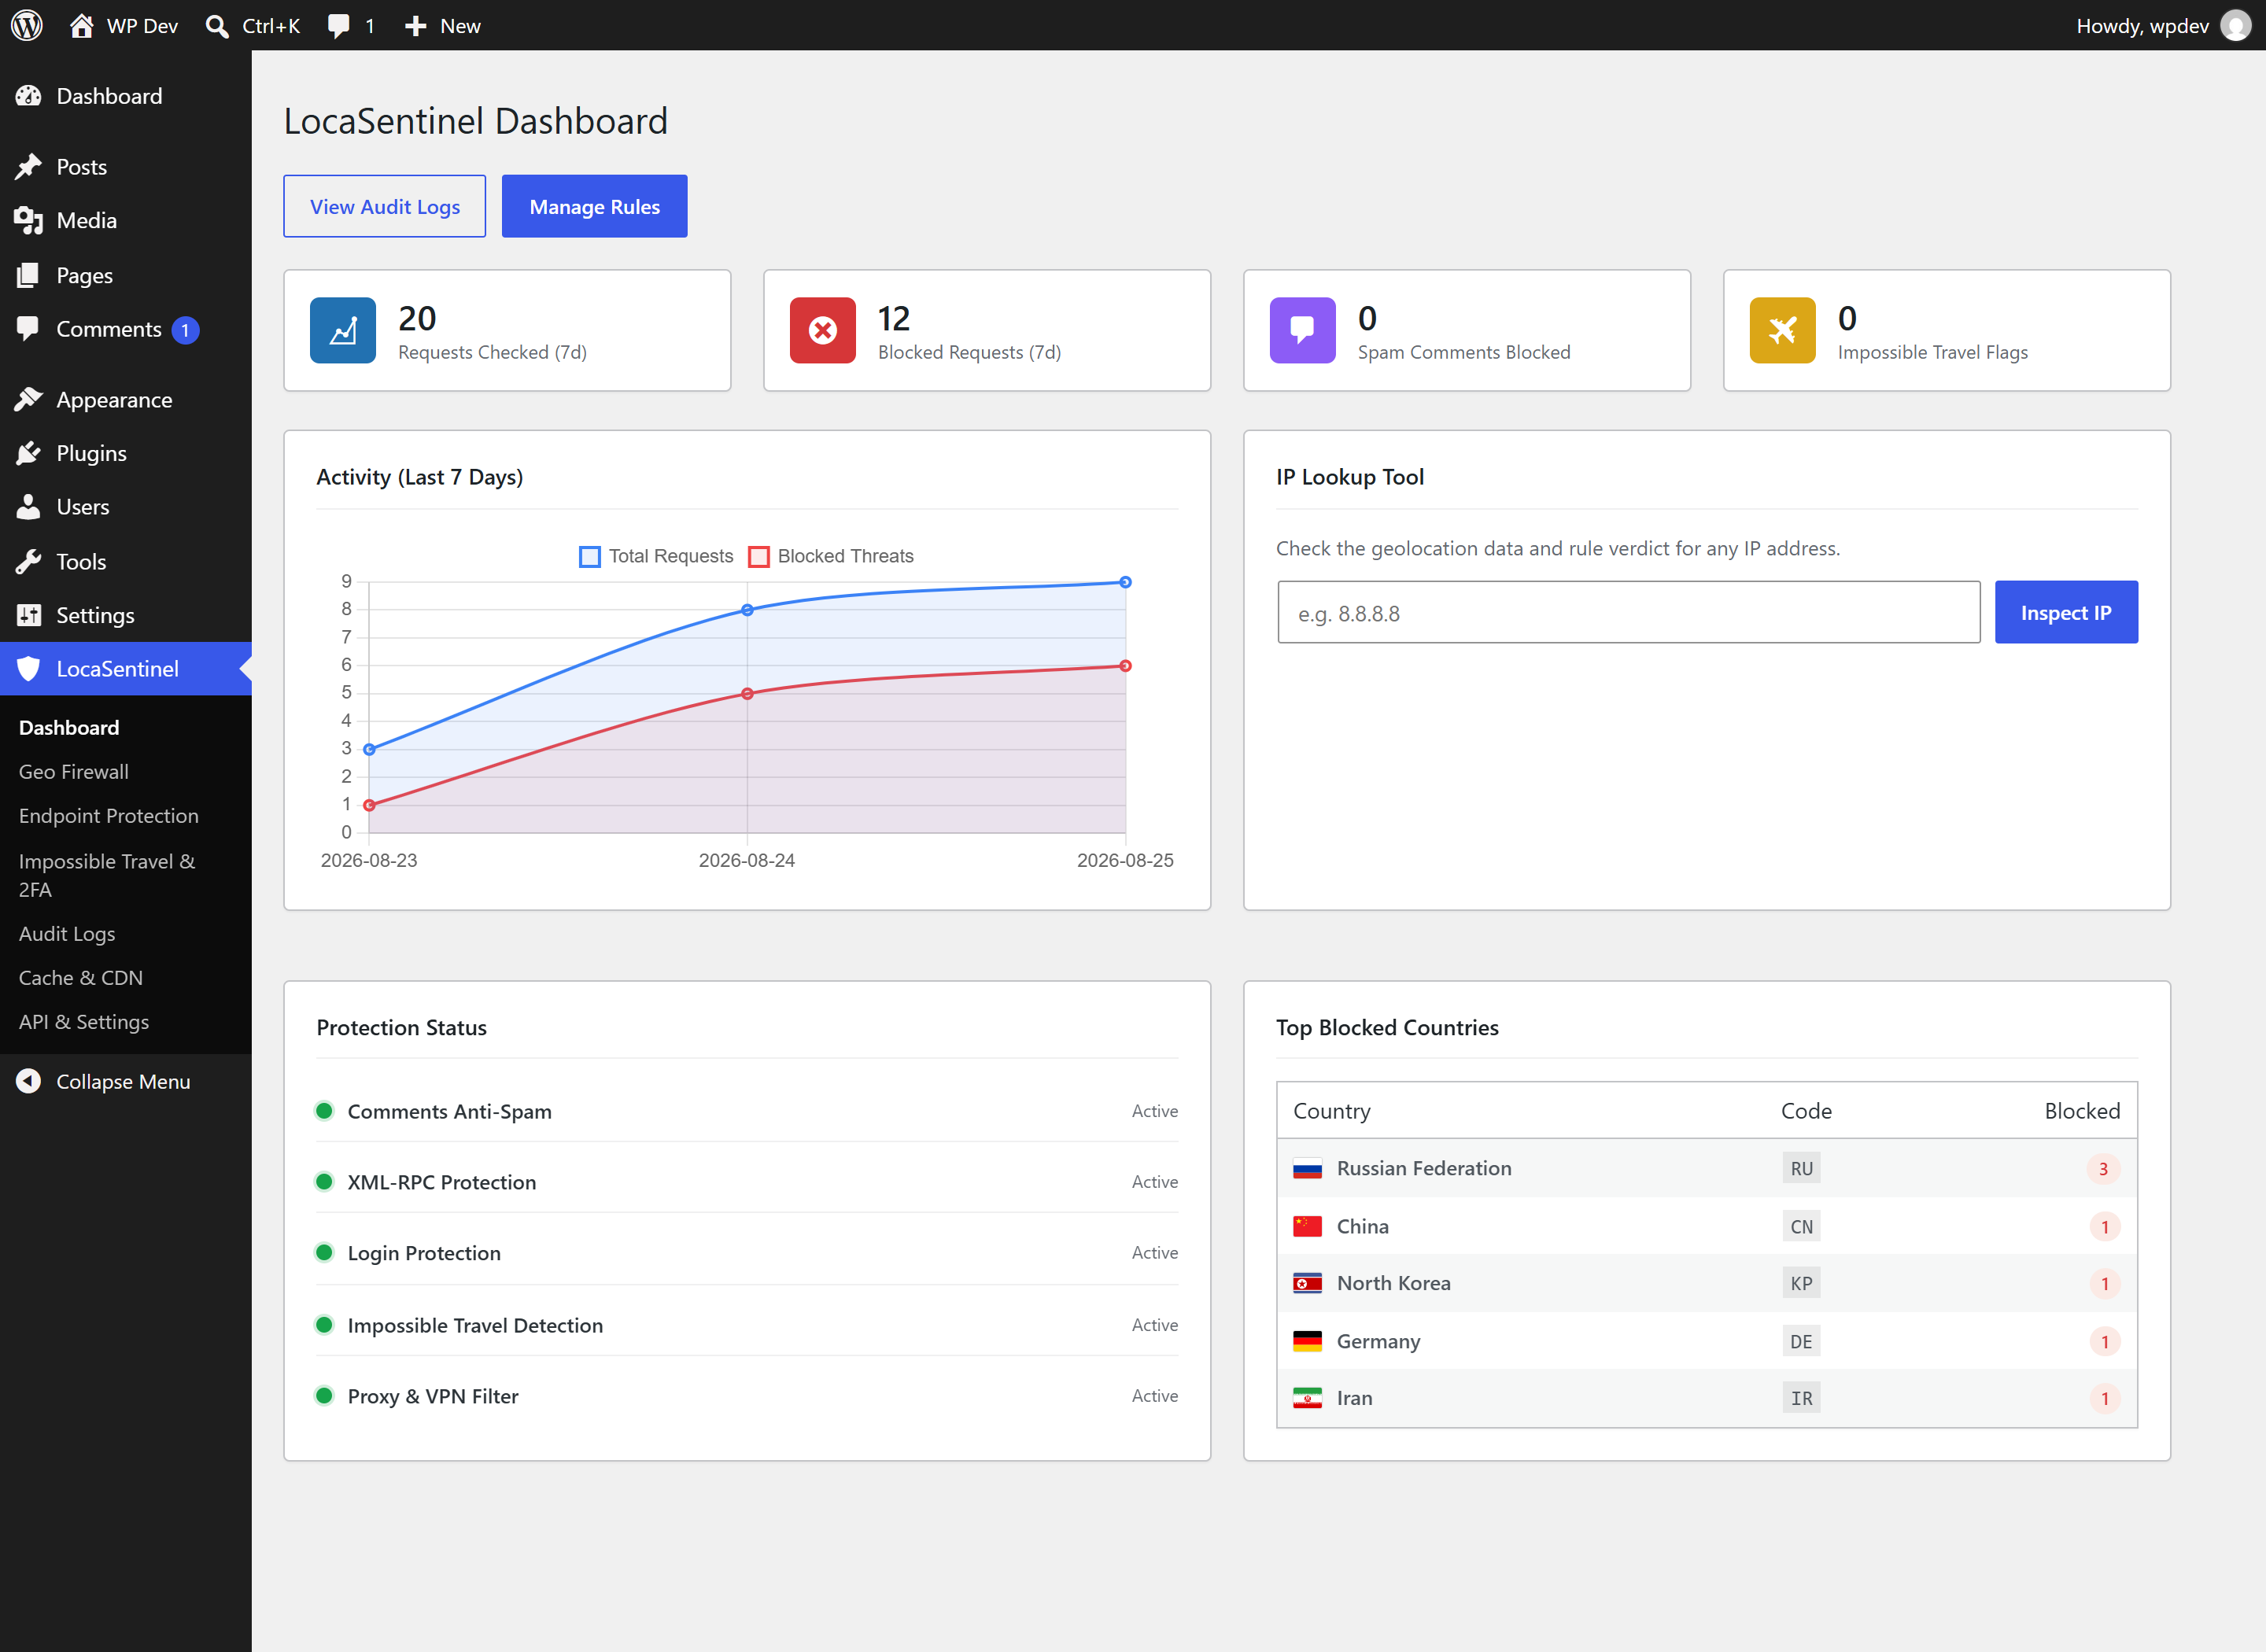
Task: Click the View Audit Logs button
Action: pos(385,206)
